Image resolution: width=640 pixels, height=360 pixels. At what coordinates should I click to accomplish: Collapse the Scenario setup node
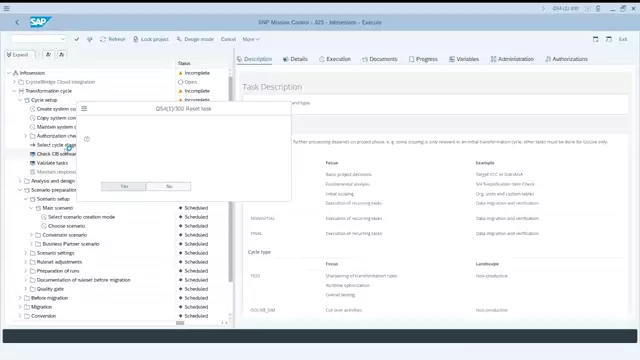pos(26,199)
